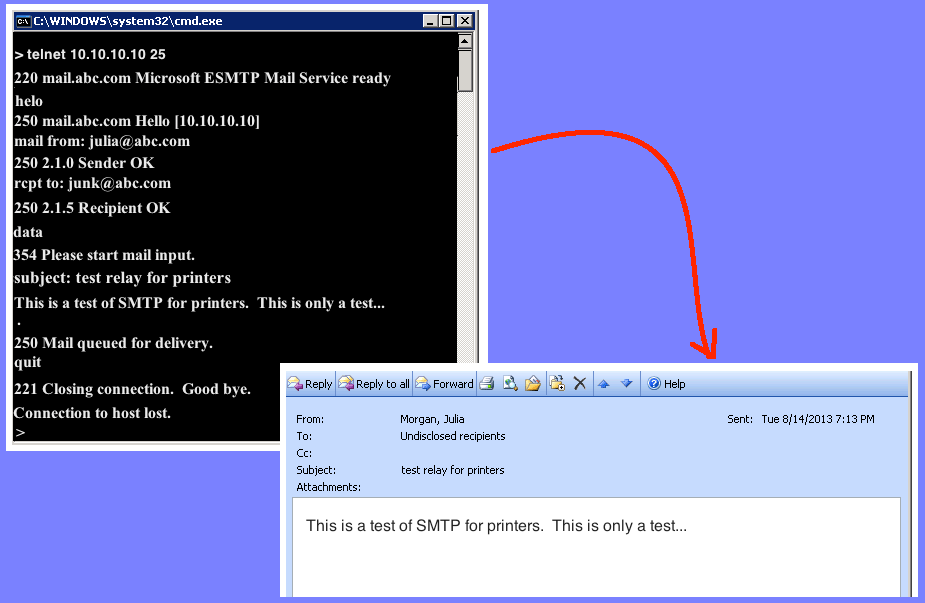
Task: Click 'mail from: julia@abc.com' line
Action: (102, 142)
